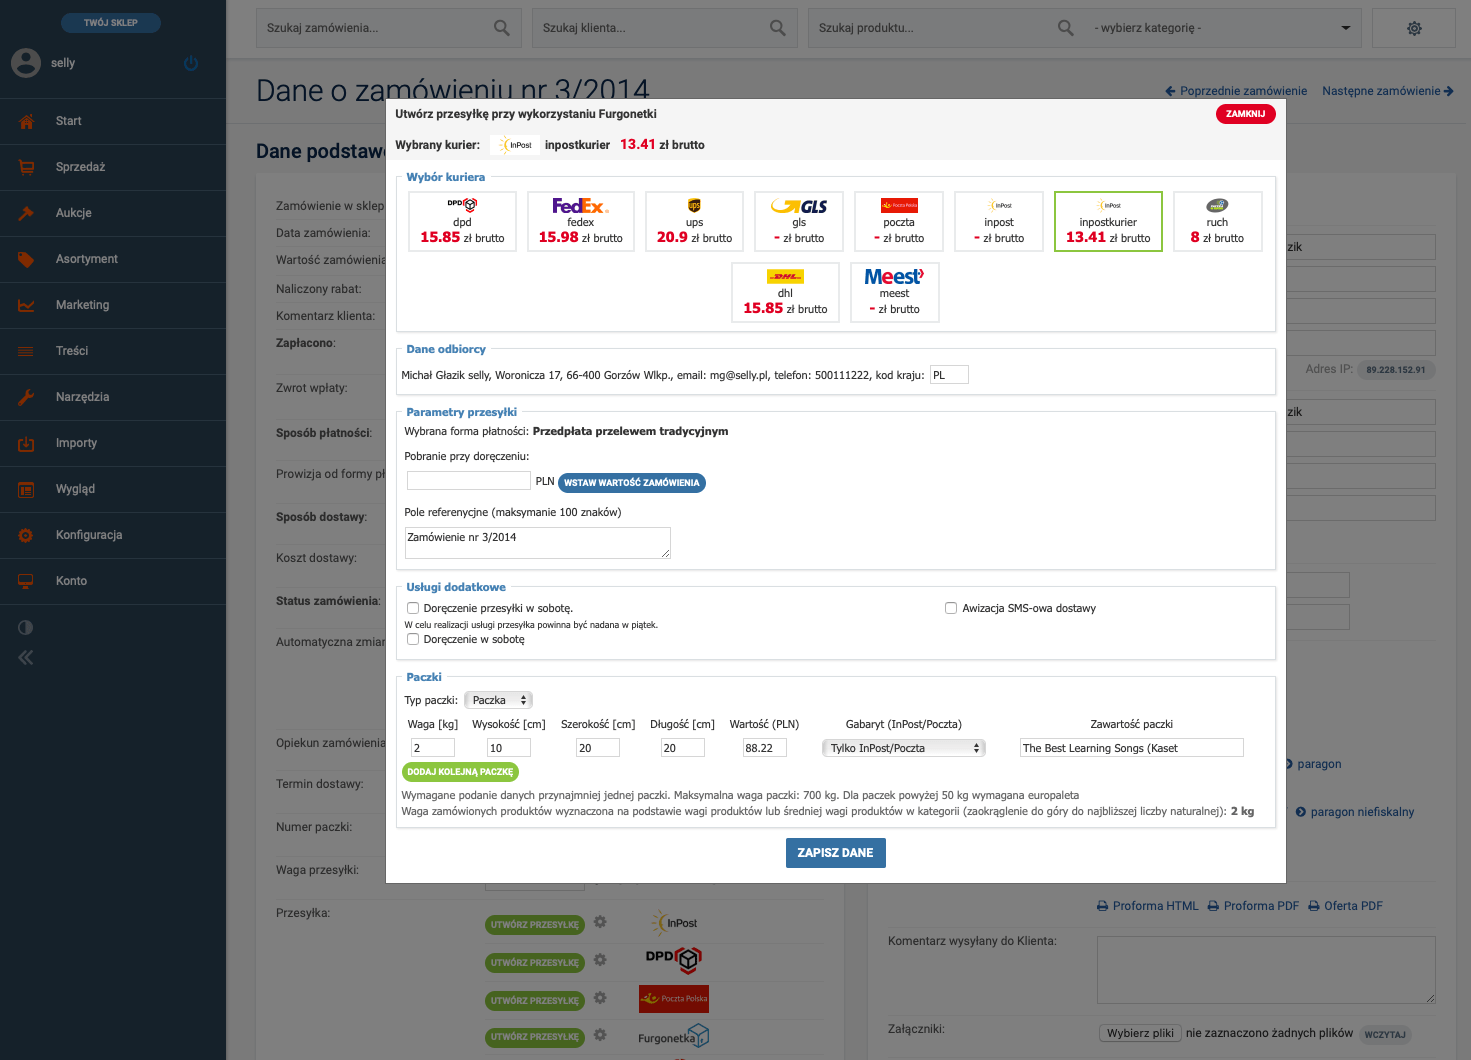The image size is (1471, 1060).
Task: Open the Konfiguracja gear icon
Action: click(x=26, y=535)
